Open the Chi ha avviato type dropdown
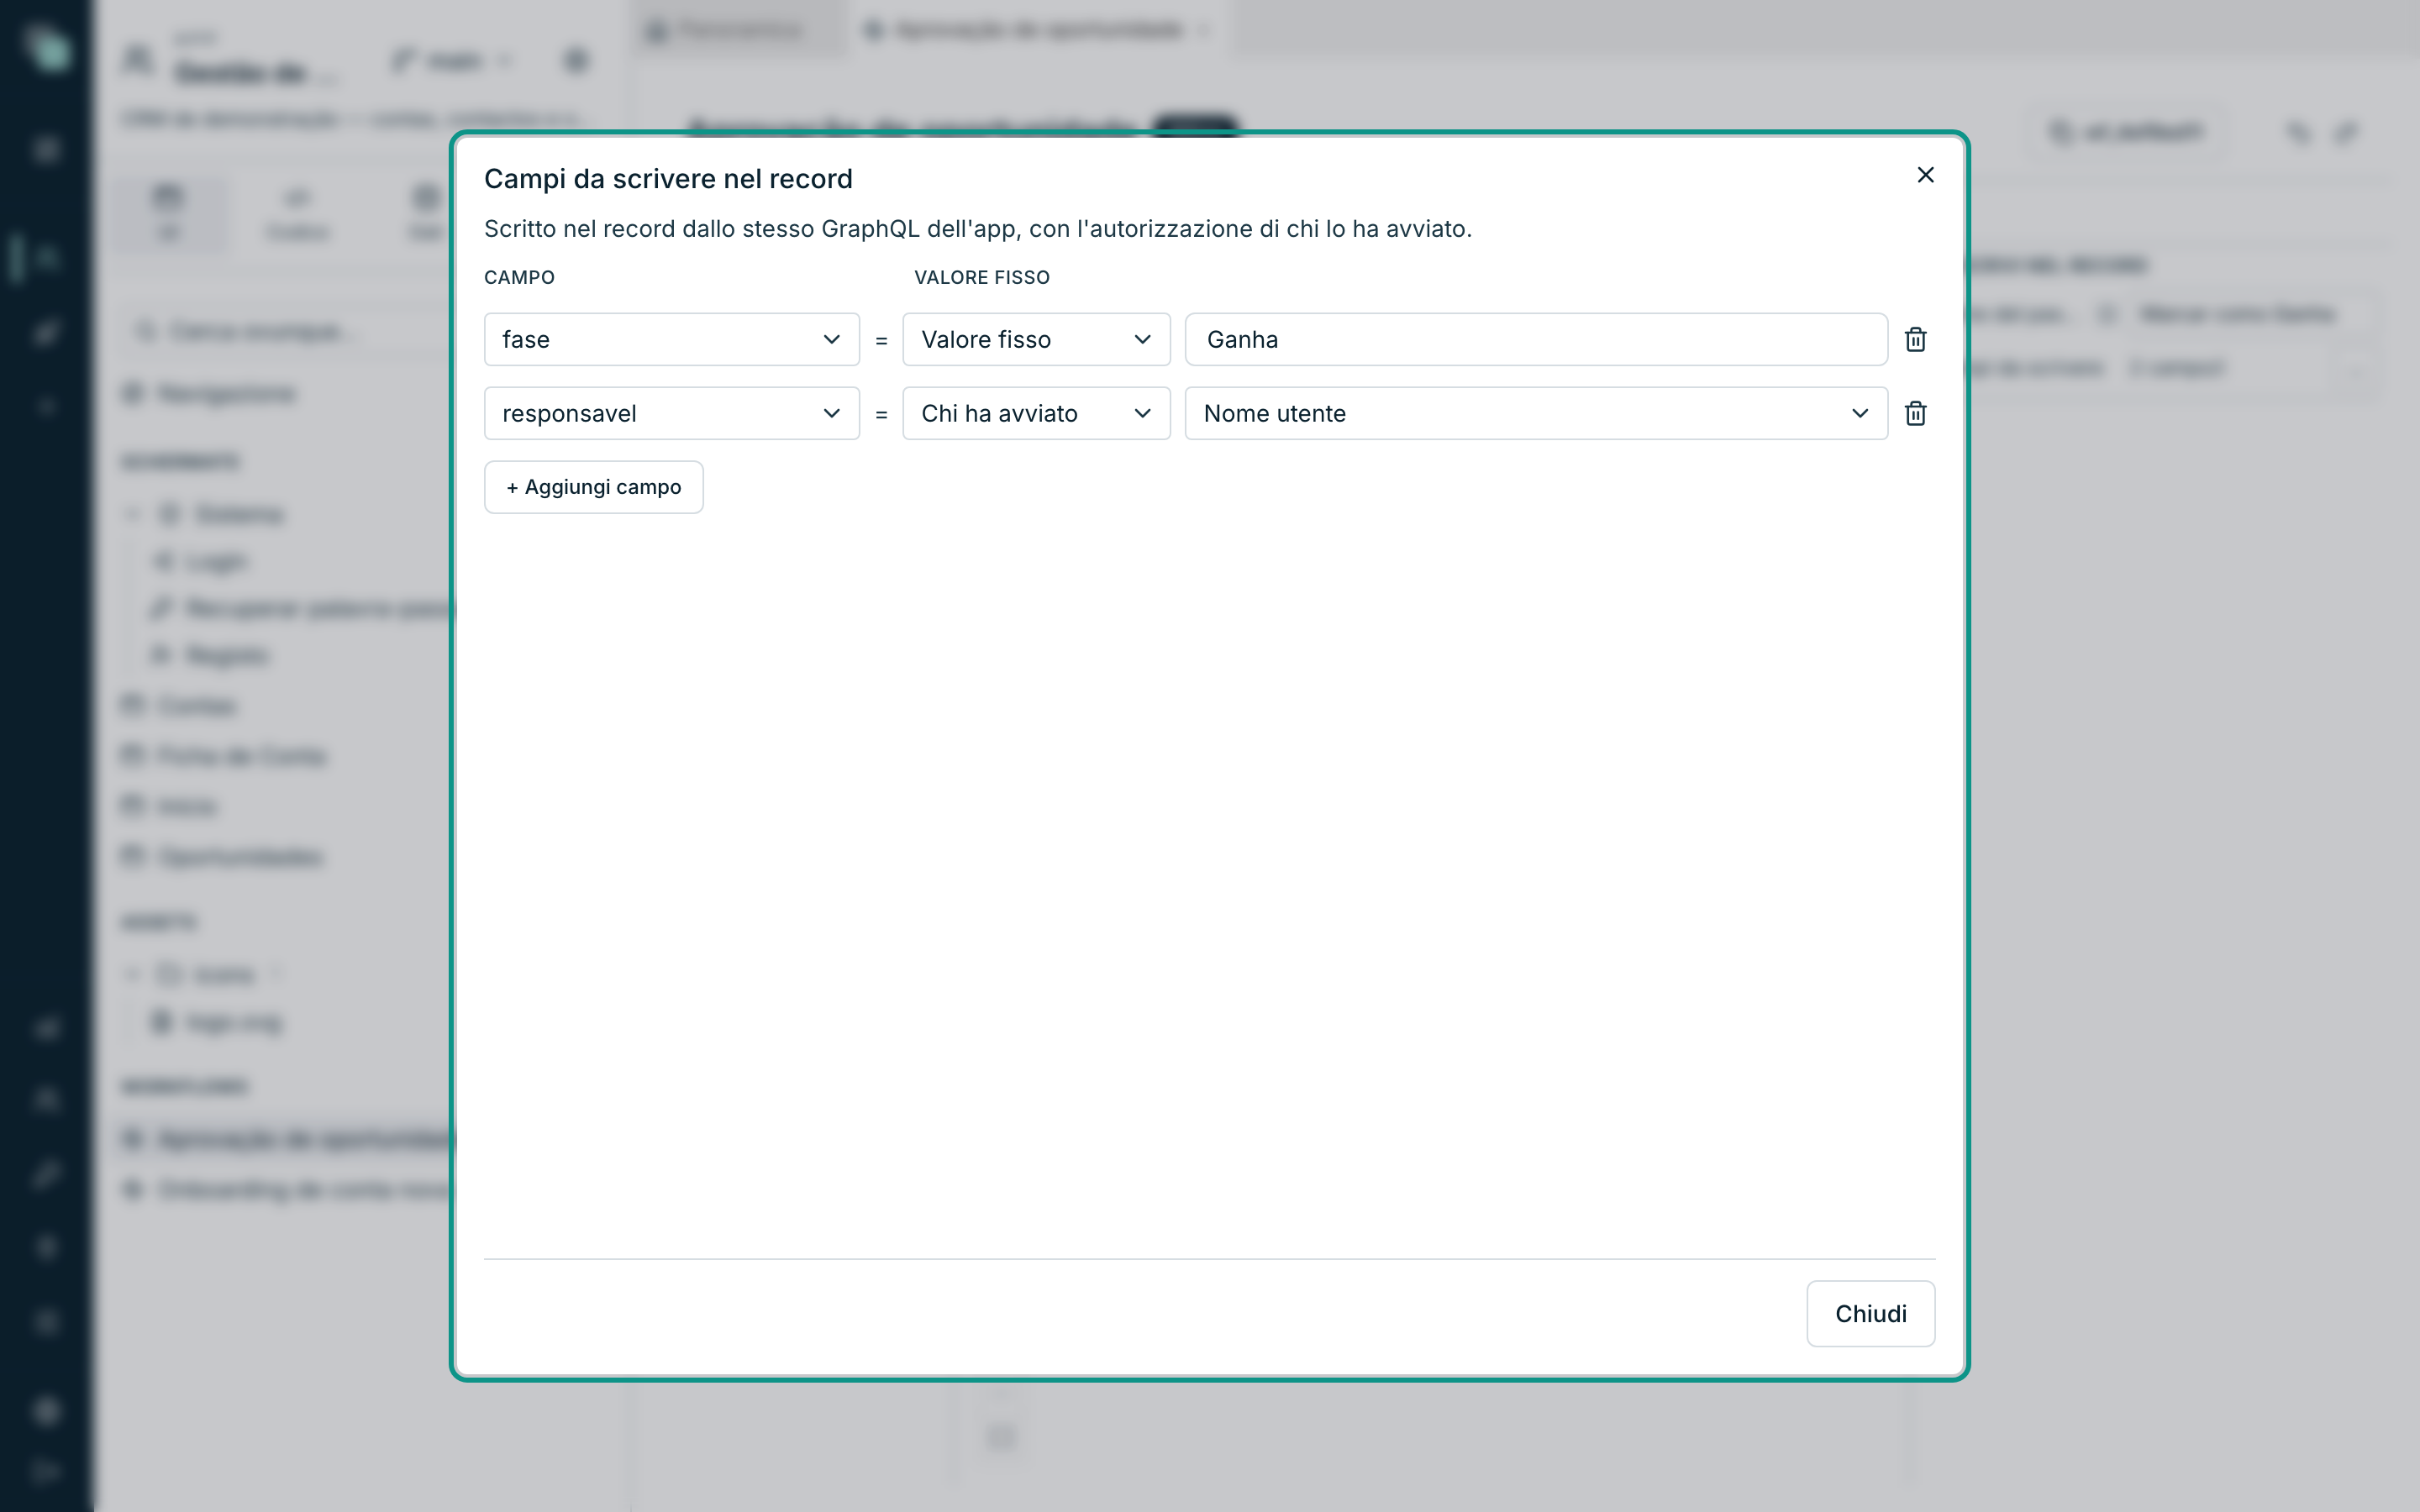Viewport: 2420px width, 1512px height. pyautogui.click(x=1036, y=413)
